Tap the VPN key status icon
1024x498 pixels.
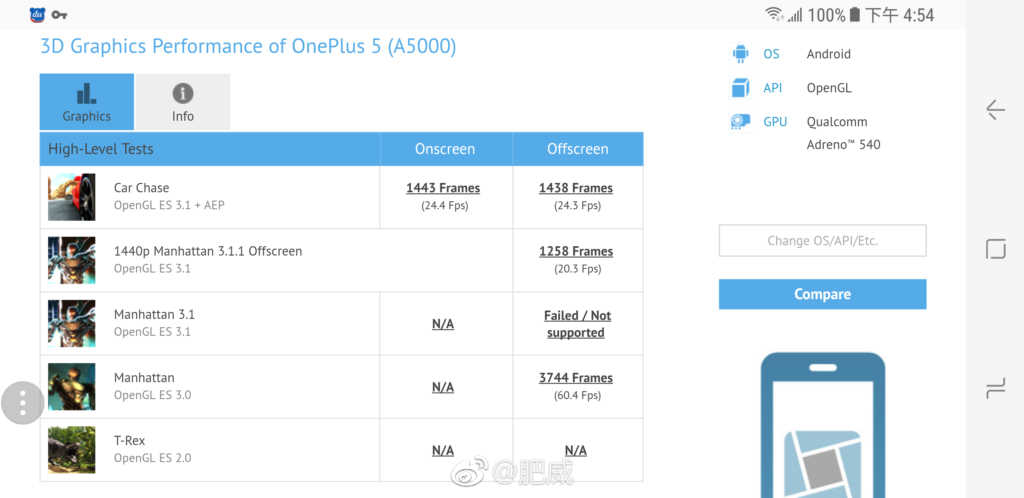[59, 14]
